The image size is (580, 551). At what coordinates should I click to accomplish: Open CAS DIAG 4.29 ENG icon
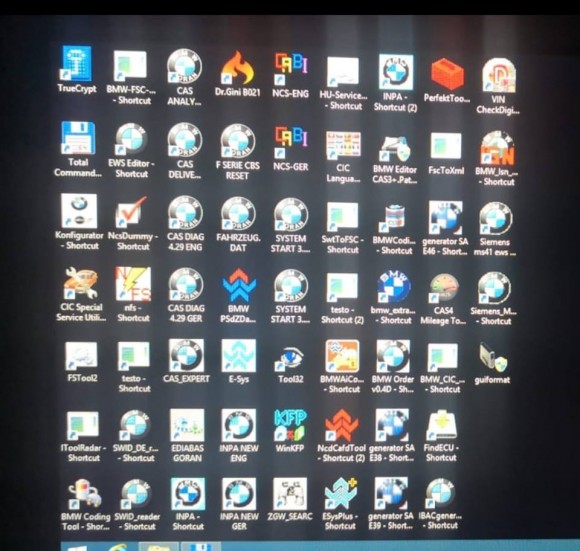coord(185,214)
